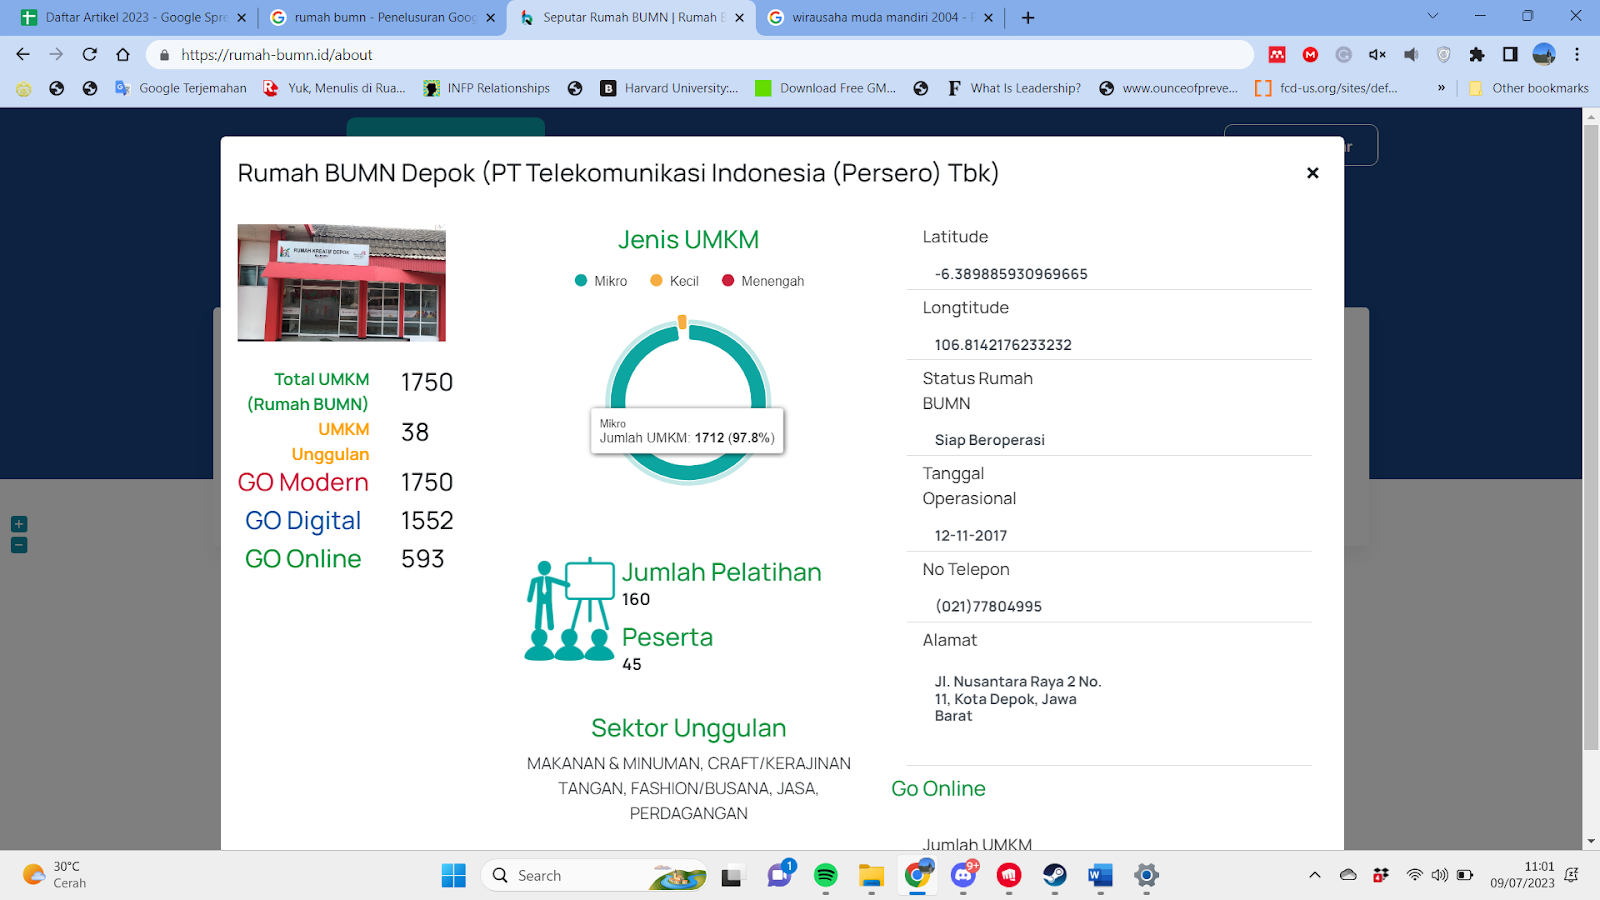The image size is (1600, 900).
Task: Toggle Kecil series in chart legend
Action: pyautogui.click(x=675, y=281)
